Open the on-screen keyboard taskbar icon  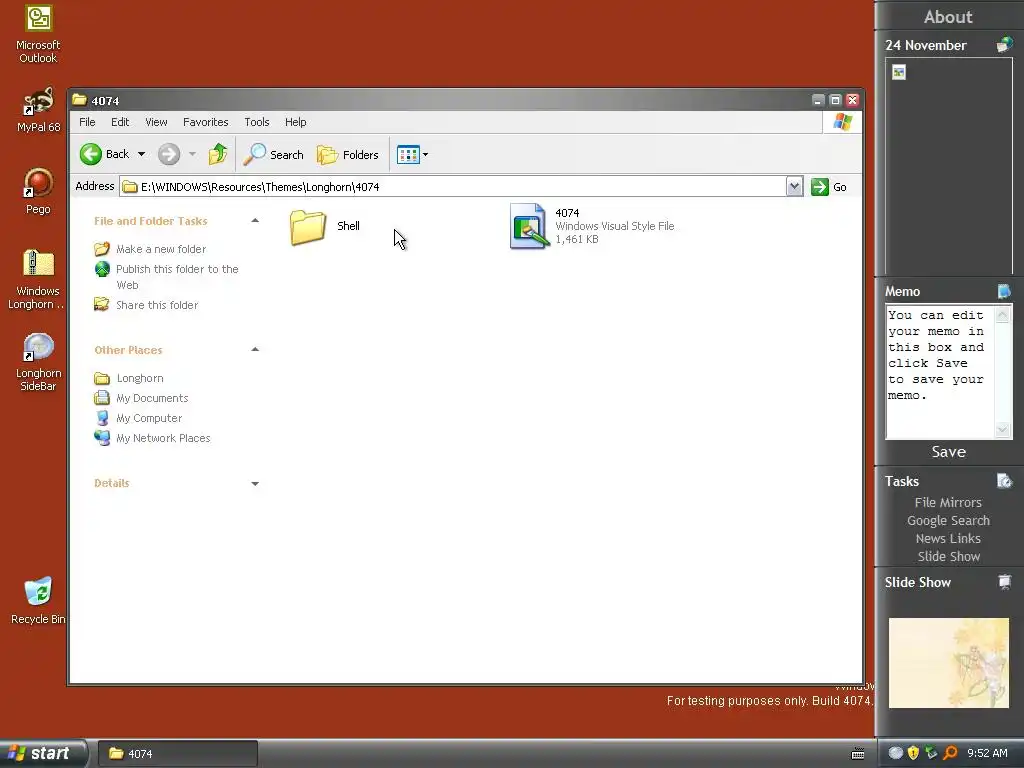coord(858,754)
